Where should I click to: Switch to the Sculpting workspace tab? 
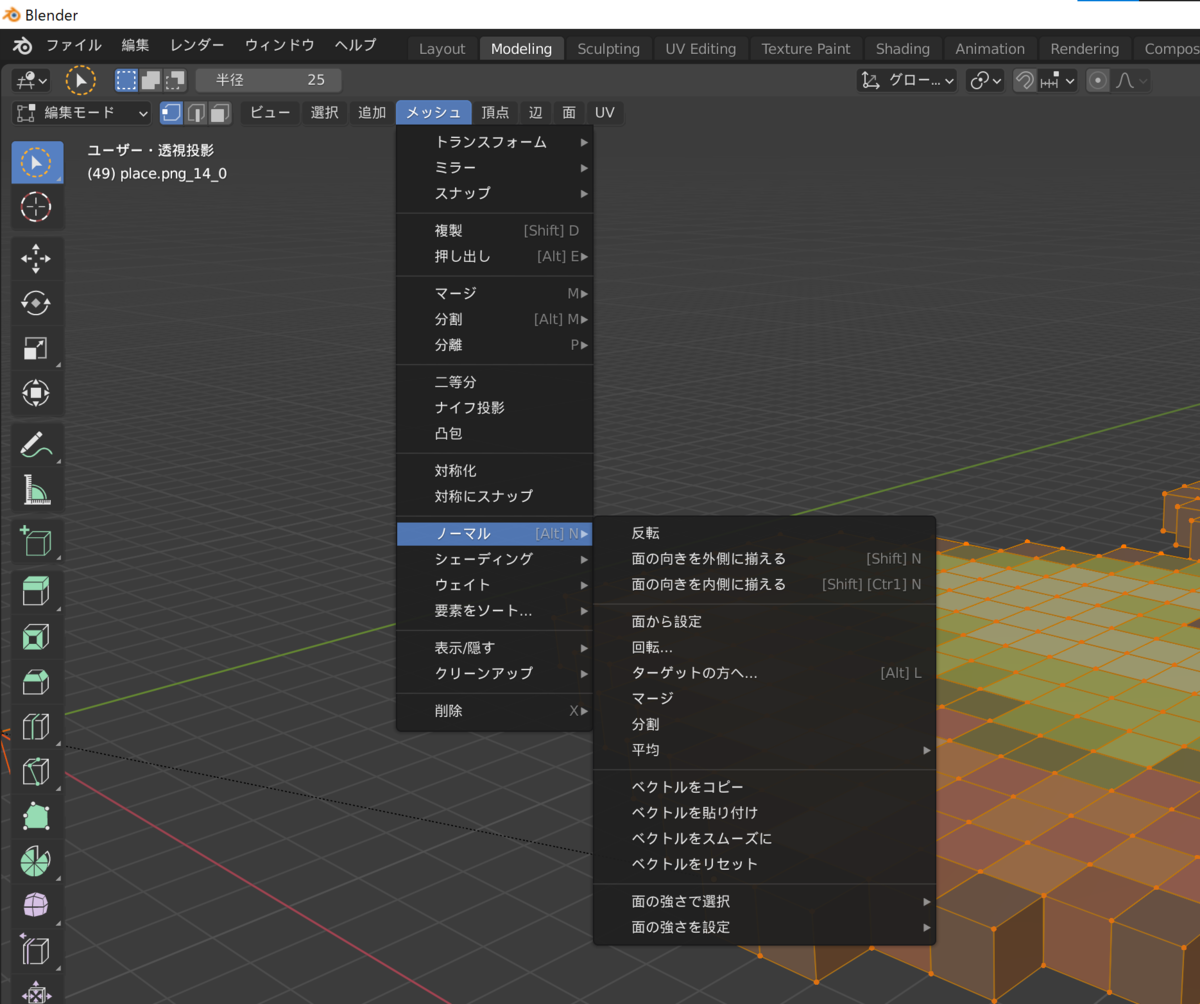click(x=608, y=48)
